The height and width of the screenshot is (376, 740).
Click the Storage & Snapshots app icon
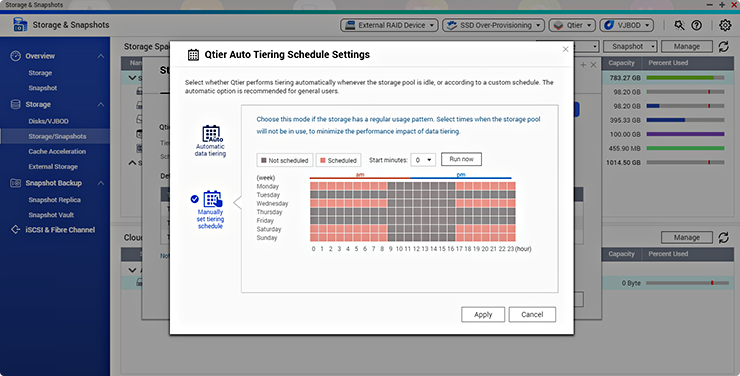point(20,25)
